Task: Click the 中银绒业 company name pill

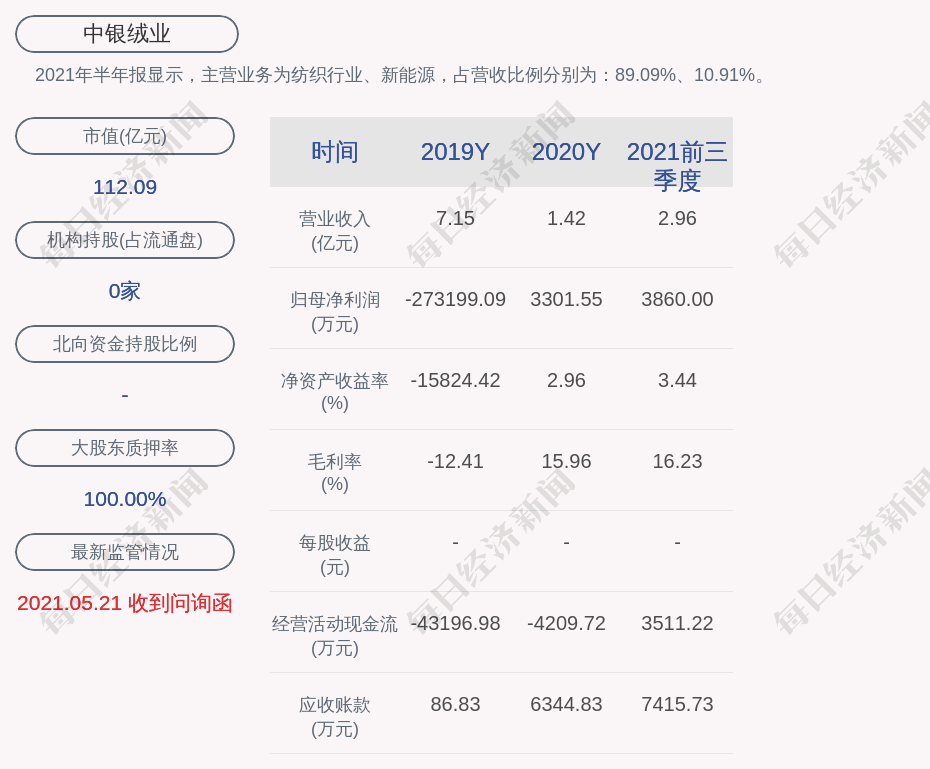Action: 127,34
